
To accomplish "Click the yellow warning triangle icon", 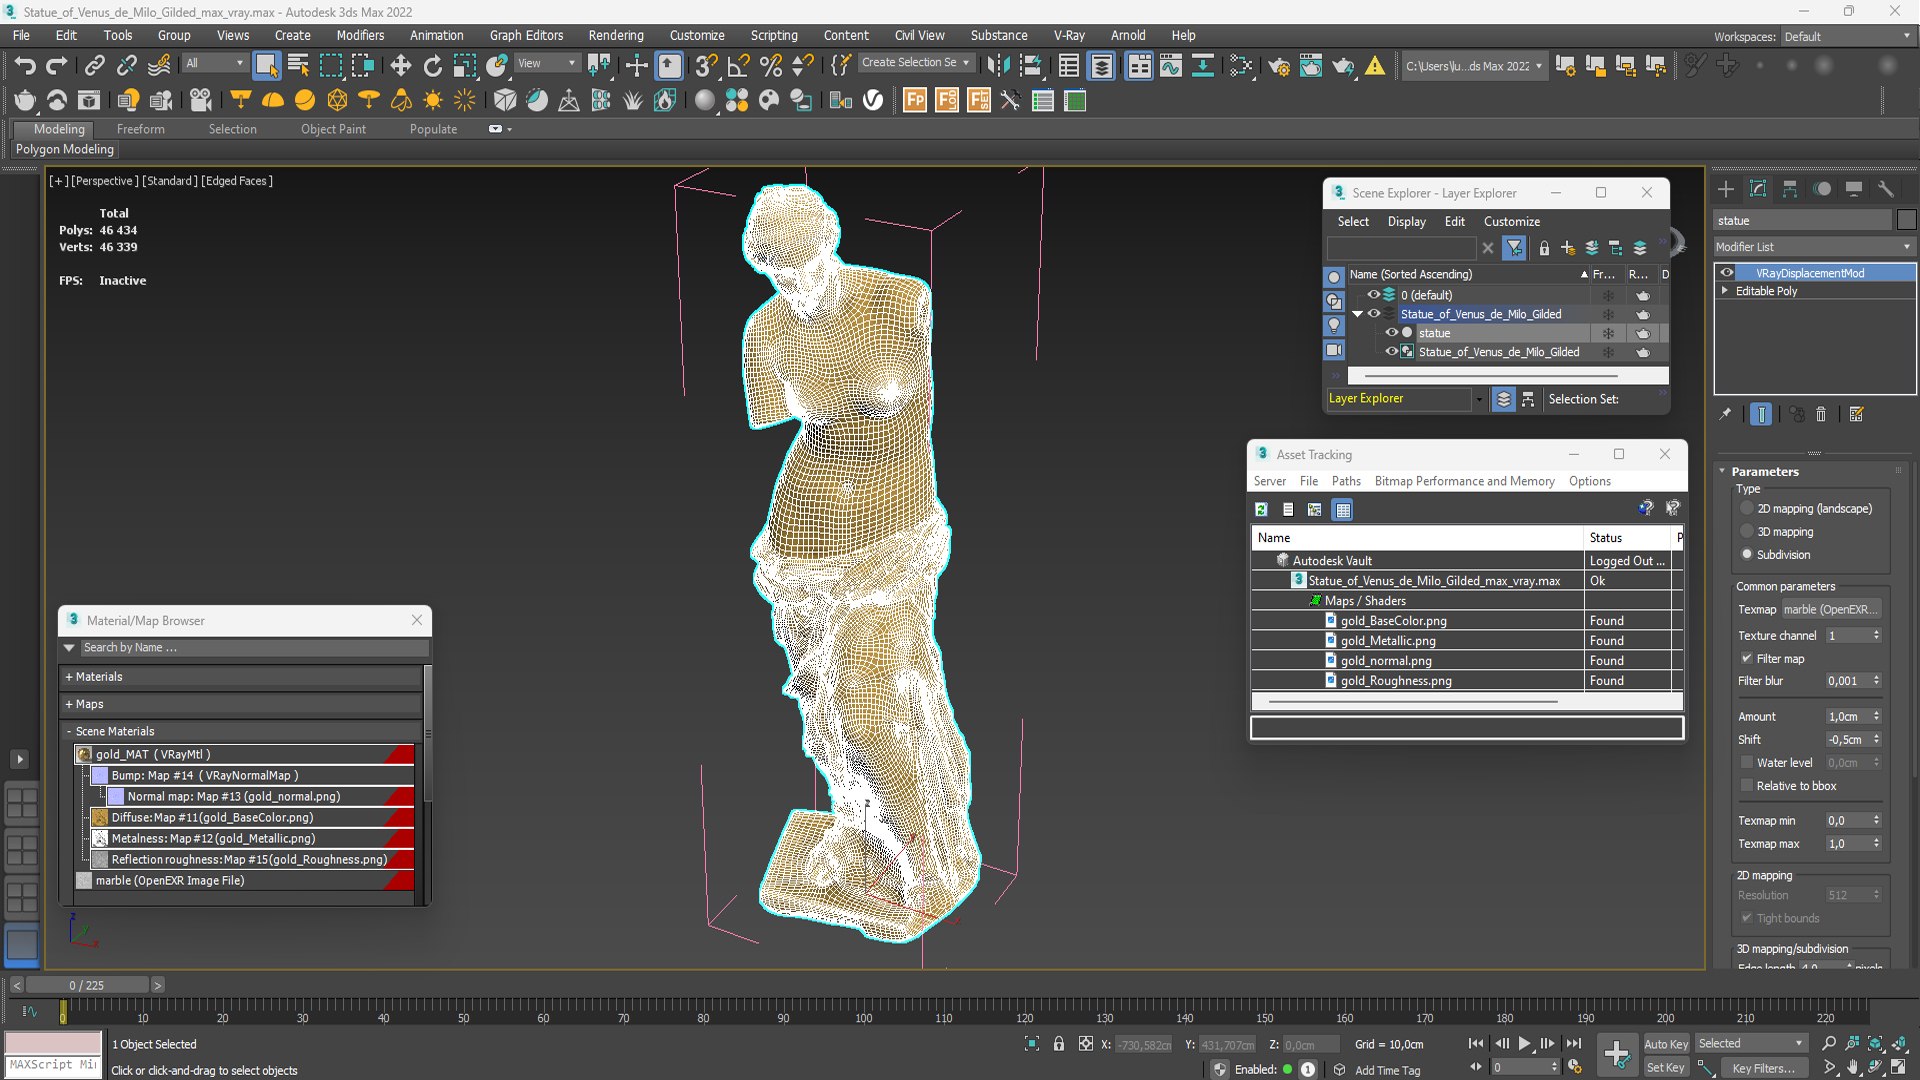I will click(x=1375, y=66).
